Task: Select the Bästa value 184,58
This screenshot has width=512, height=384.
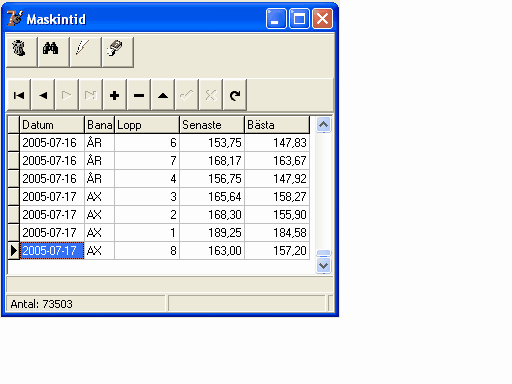Action: click(277, 233)
